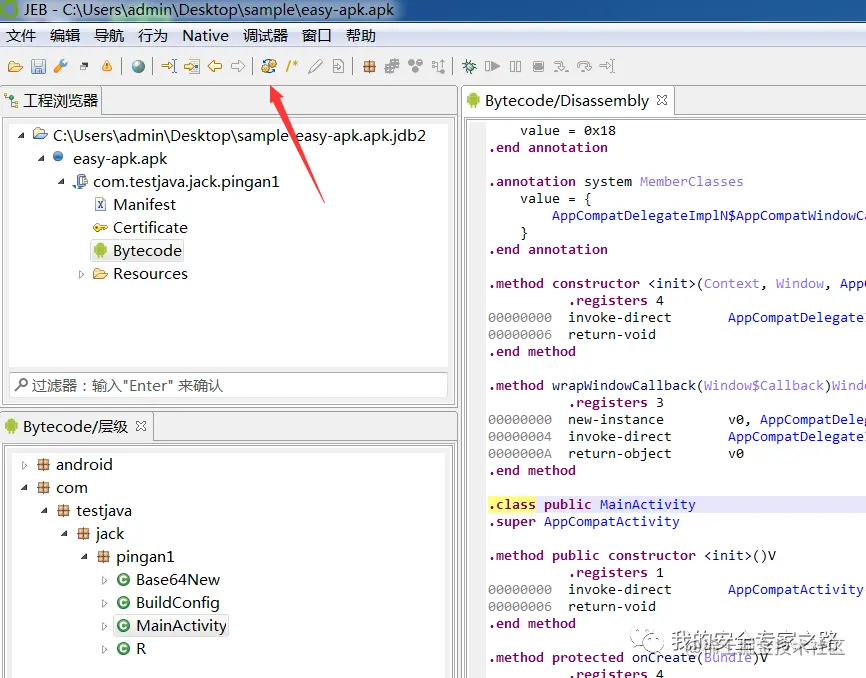Navigate back with the left arrow icon
The height and width of the screenshot is (678, 866).
[x=215, y=67]
